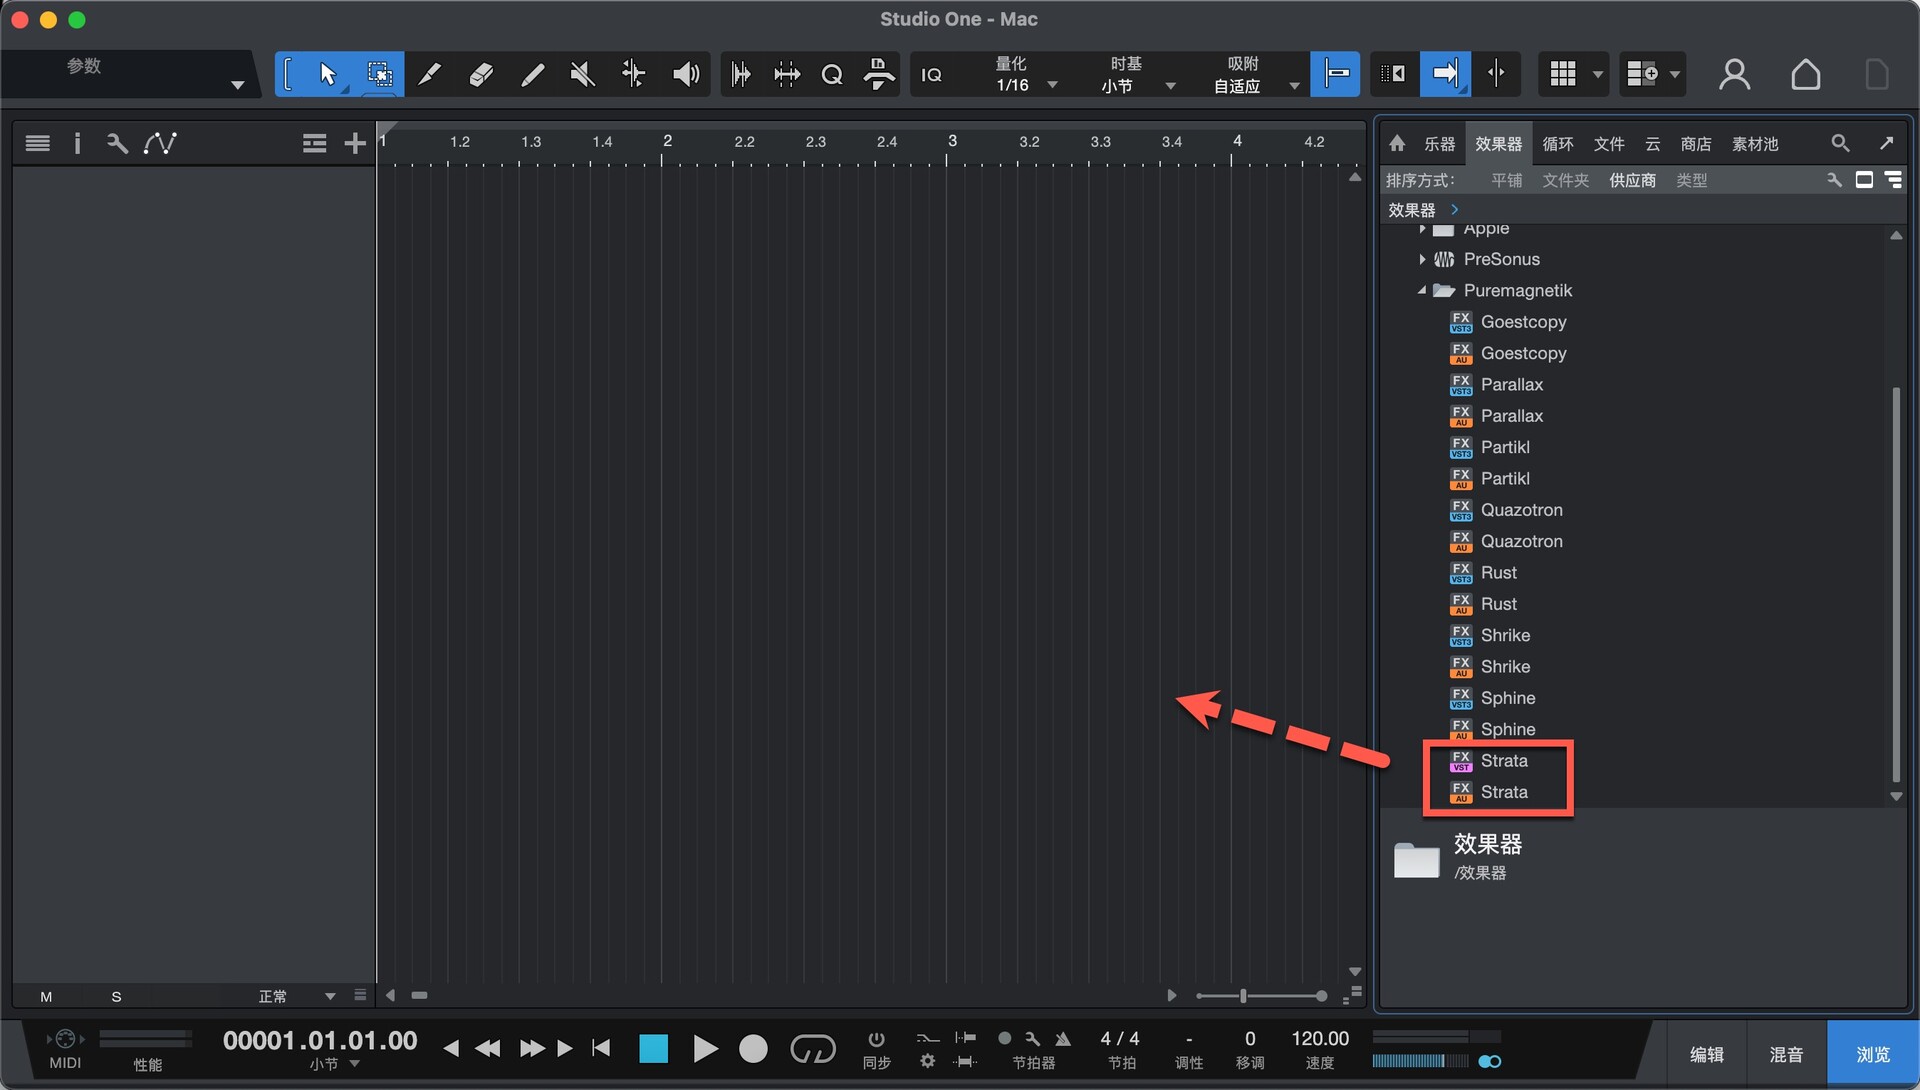Search the browser with magnifier icon
The height and width of the screenshot is (1090, 1920).
coord(1840,143)
